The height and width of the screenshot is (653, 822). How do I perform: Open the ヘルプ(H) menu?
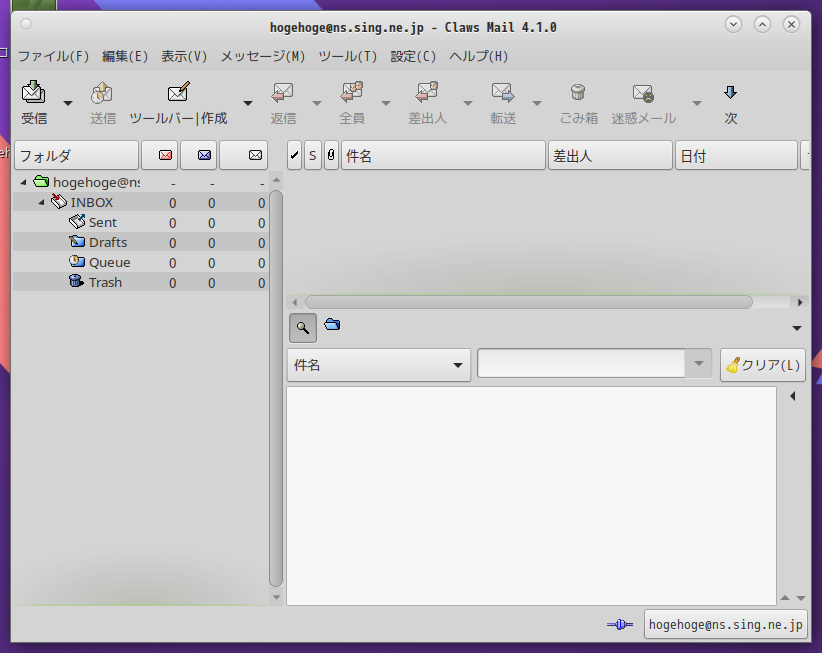tap(479, 56)
